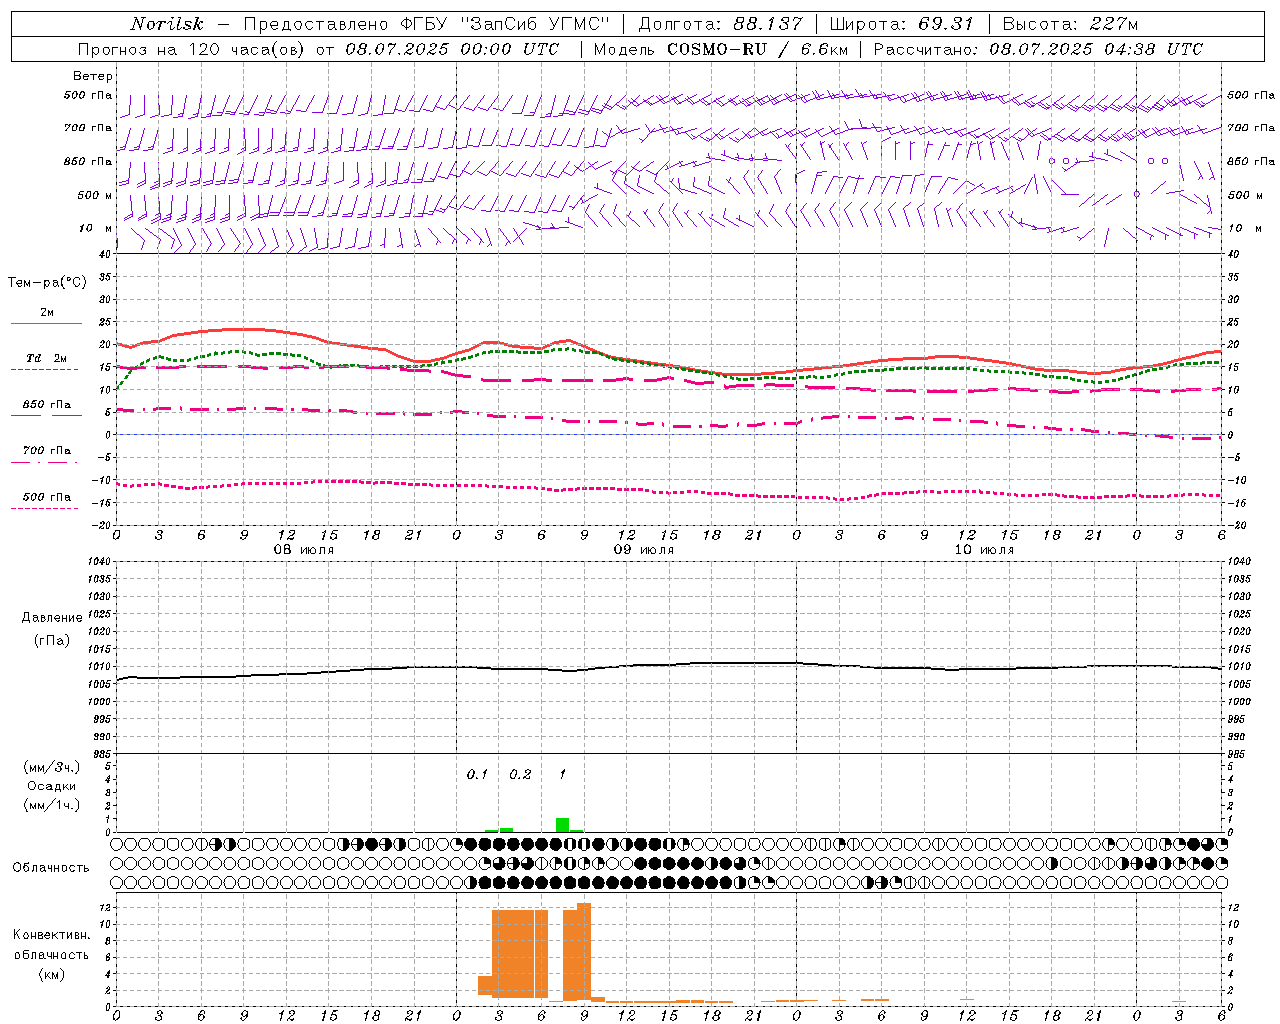Viewport: 1280px width, 1024px height.
Task: Select the forecast start 08.07.2025 00:00 UTC
Action: [453, 49]
